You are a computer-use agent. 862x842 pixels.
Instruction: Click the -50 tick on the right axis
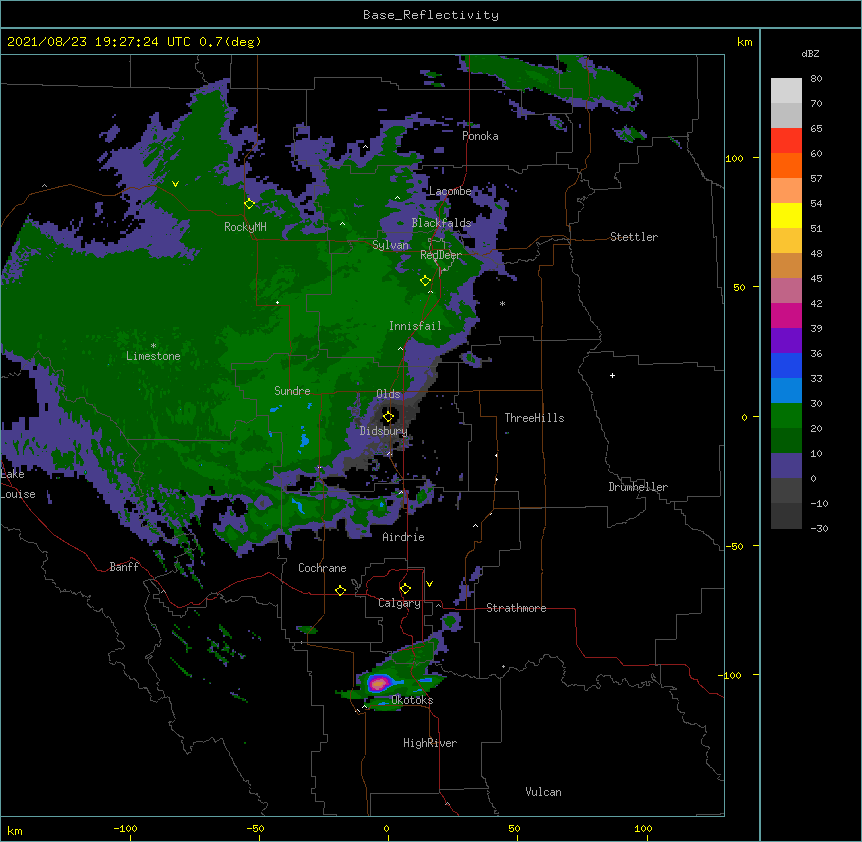[734, 546]
